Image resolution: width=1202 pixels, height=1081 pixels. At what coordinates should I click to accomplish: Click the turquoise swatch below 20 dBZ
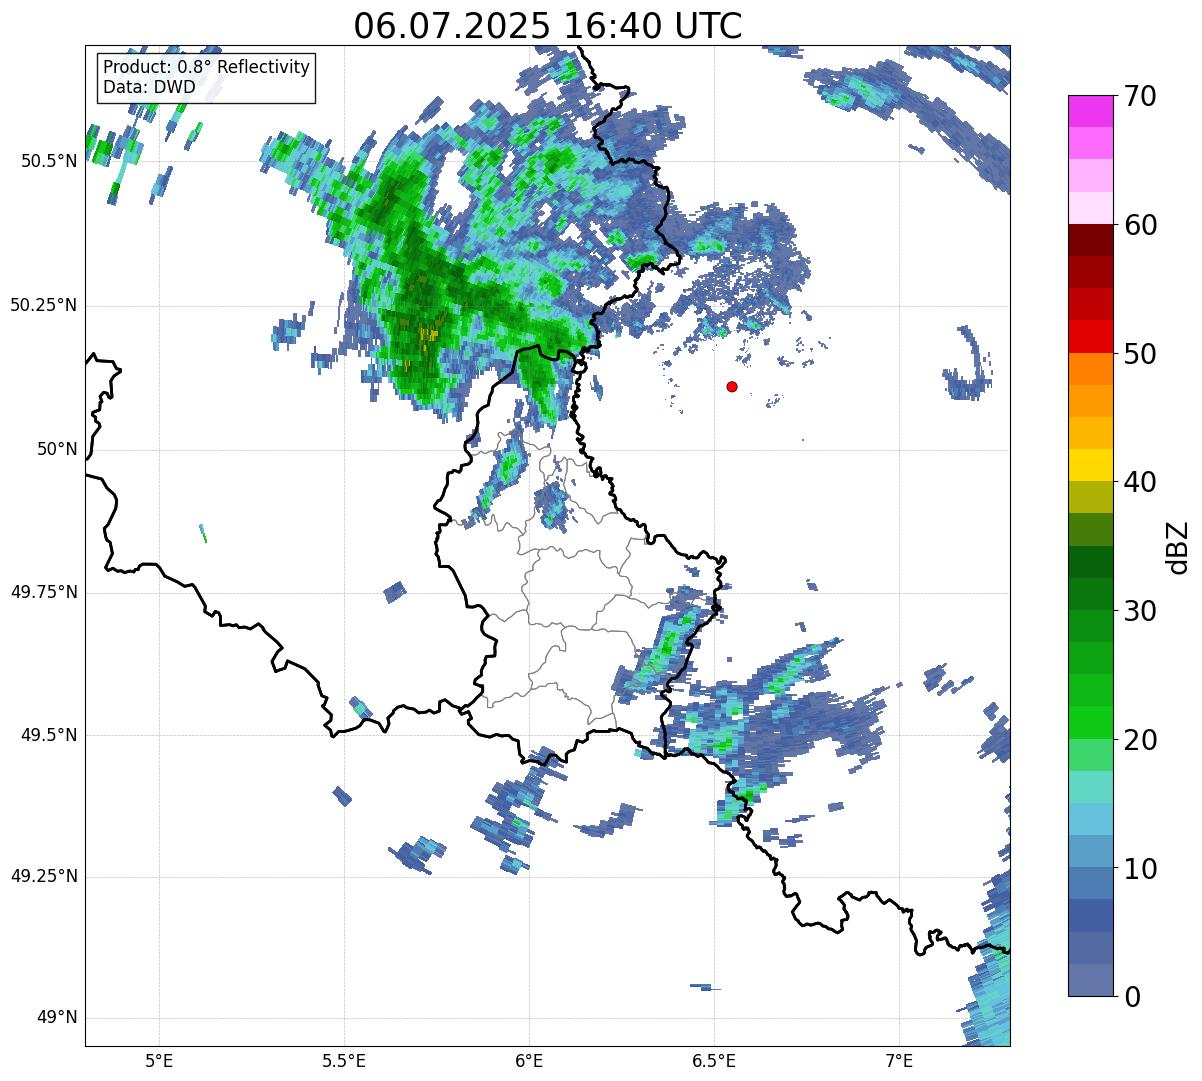click(x=1090, y=787)
